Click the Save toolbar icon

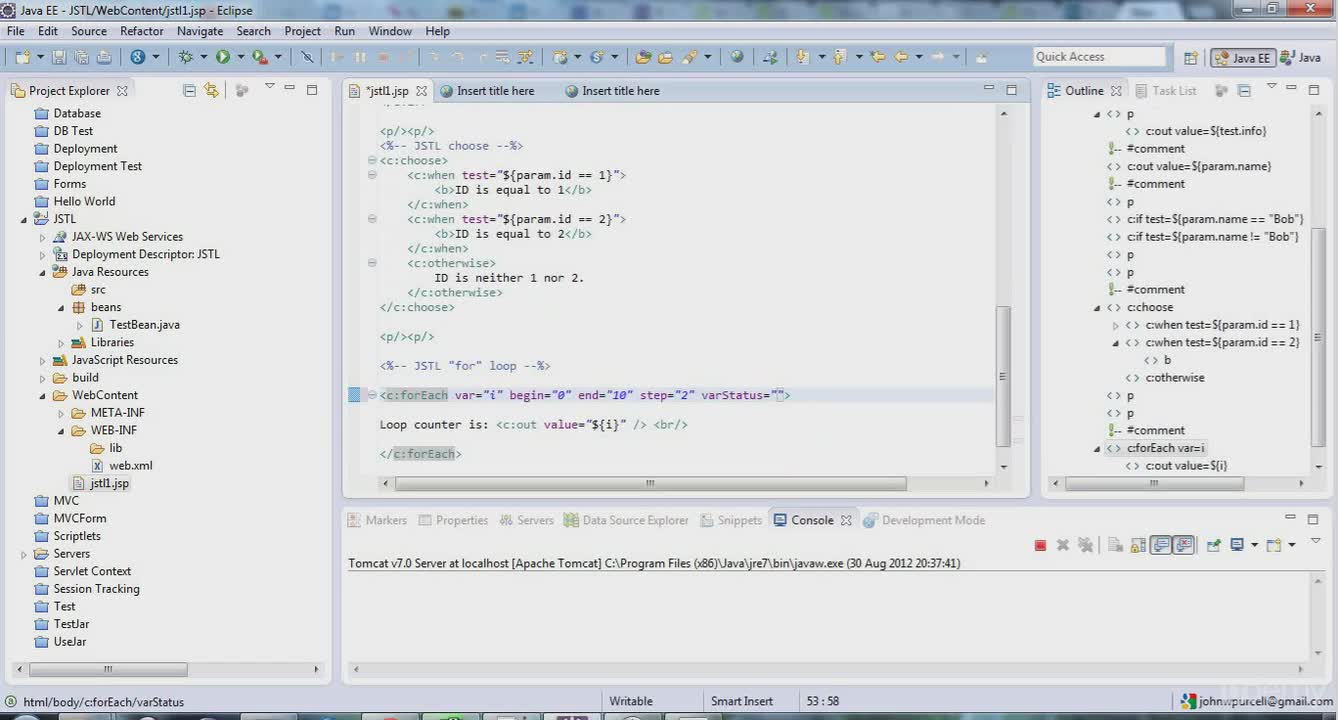pos(57,57)
